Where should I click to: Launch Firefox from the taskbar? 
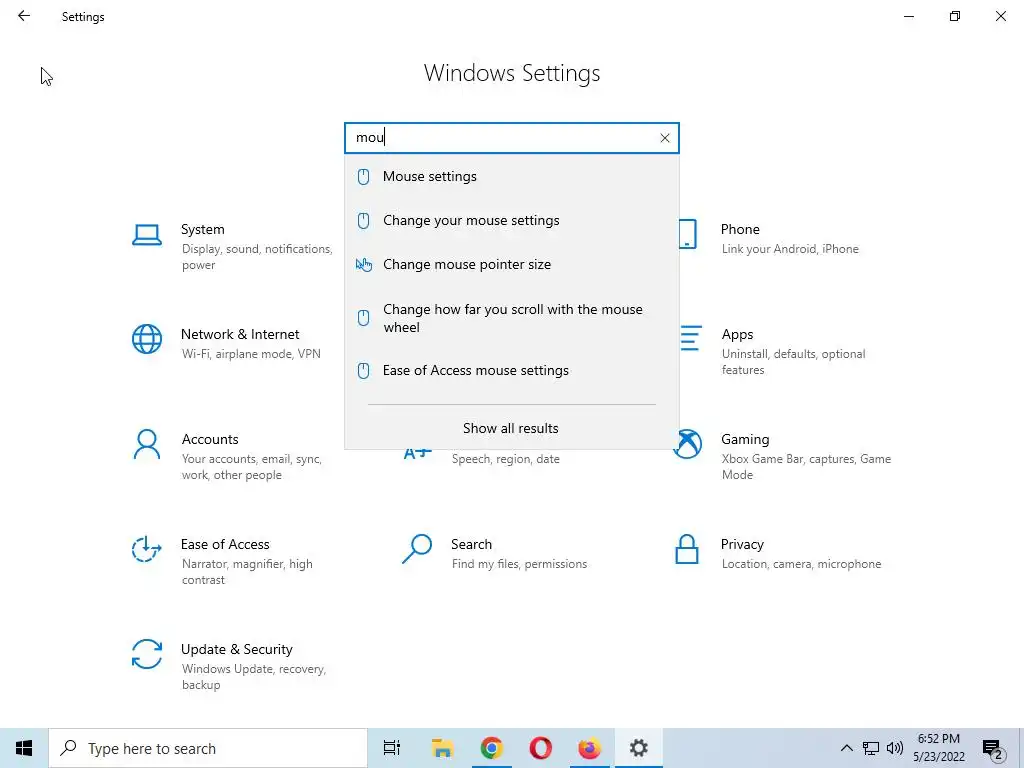[590, 748]
